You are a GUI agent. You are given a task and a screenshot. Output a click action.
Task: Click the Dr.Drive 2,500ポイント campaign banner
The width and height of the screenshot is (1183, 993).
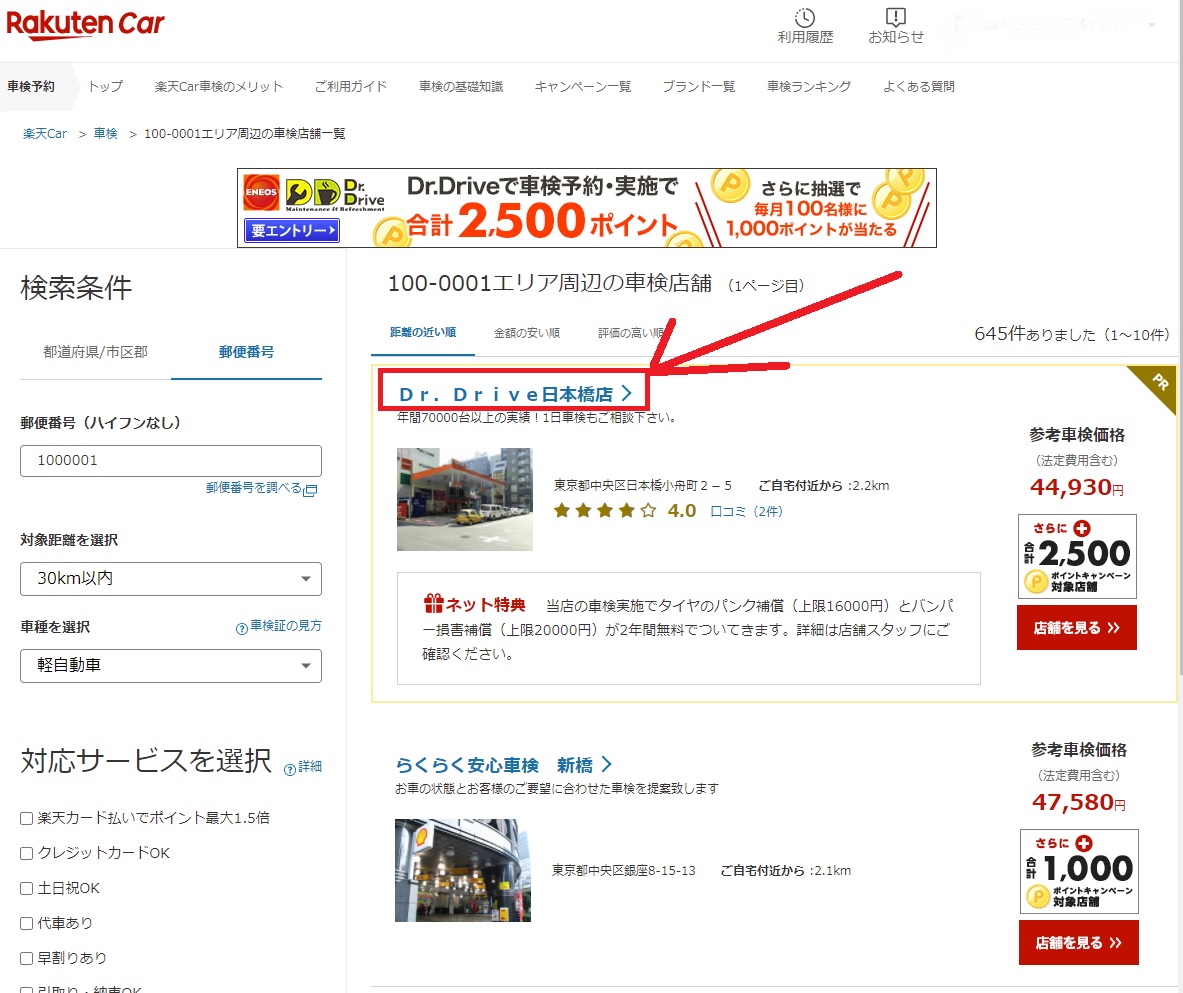[587, 208]
